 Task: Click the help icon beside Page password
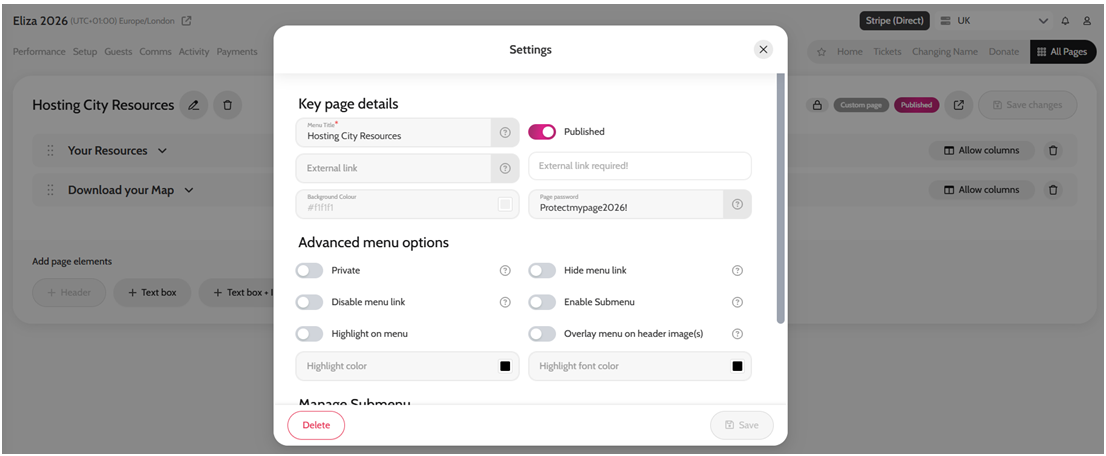737,204
